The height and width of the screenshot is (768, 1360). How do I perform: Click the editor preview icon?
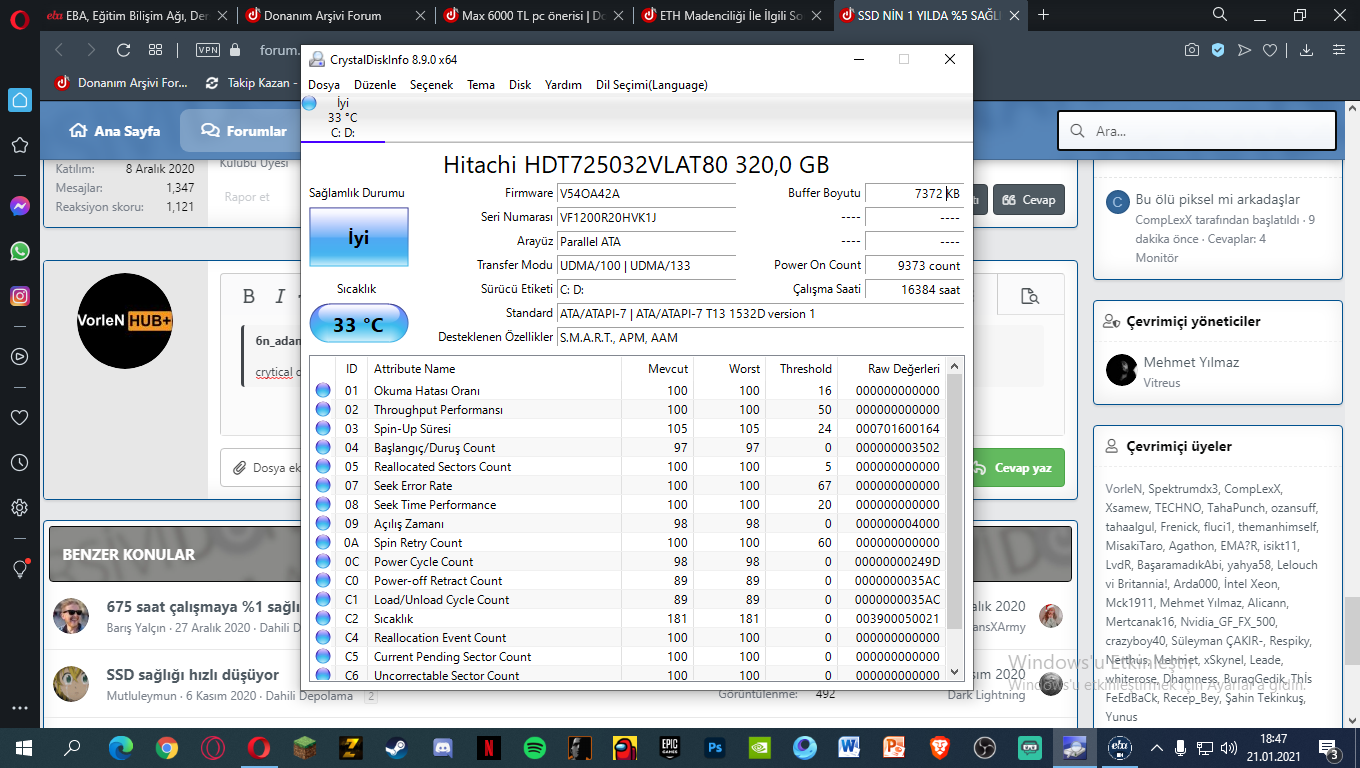(1029, 296)
